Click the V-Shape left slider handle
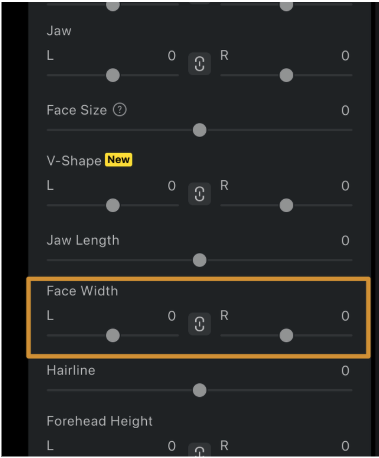This screenshot has width=379, height=458. tap(113, 205)
